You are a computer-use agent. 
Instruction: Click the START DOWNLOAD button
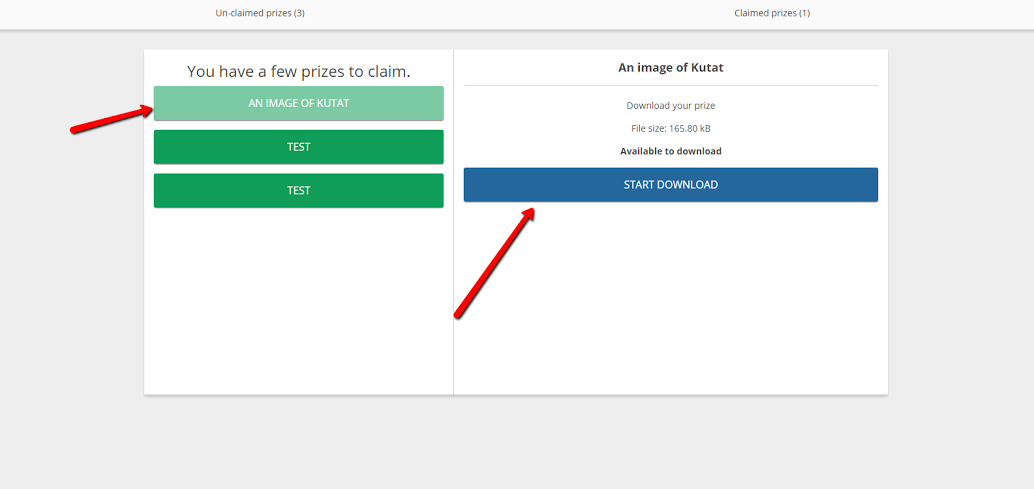[671, 185]
